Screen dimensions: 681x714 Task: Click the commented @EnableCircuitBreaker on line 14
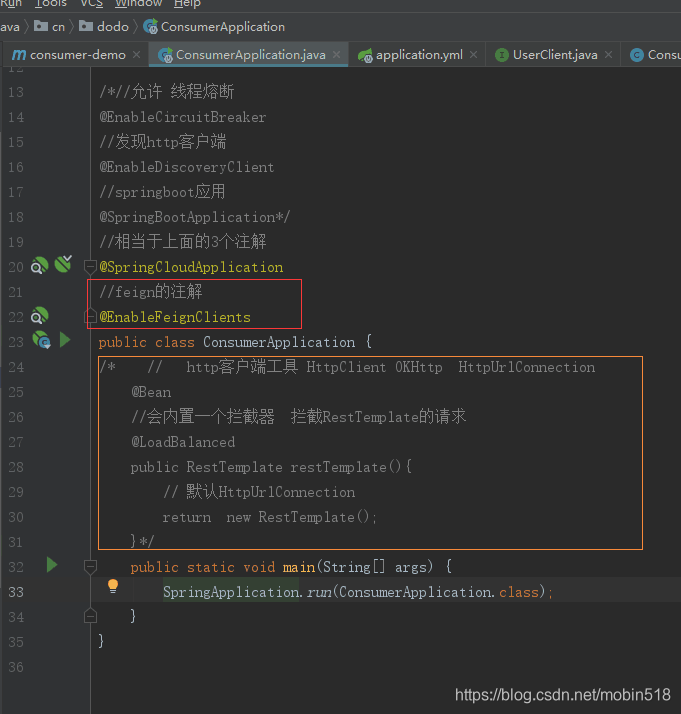183,117
